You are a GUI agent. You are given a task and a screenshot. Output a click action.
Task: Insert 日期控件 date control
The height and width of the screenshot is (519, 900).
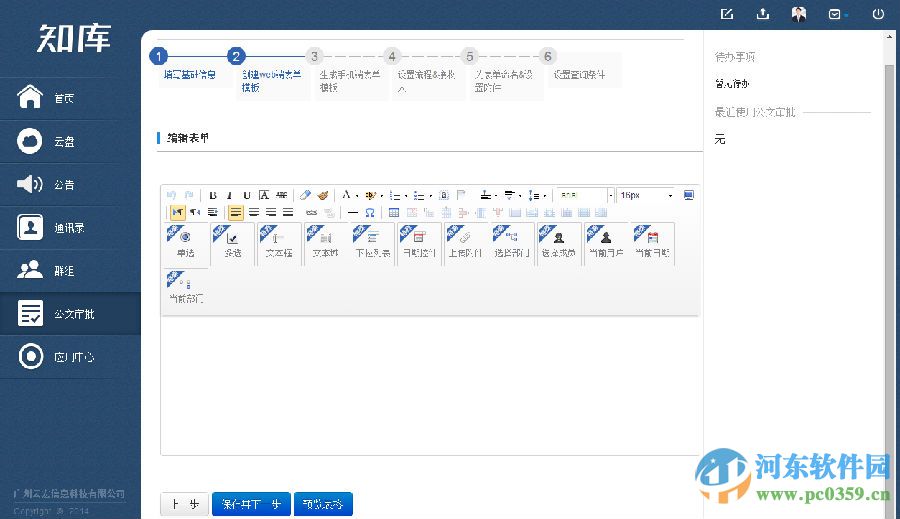point(419,243)
